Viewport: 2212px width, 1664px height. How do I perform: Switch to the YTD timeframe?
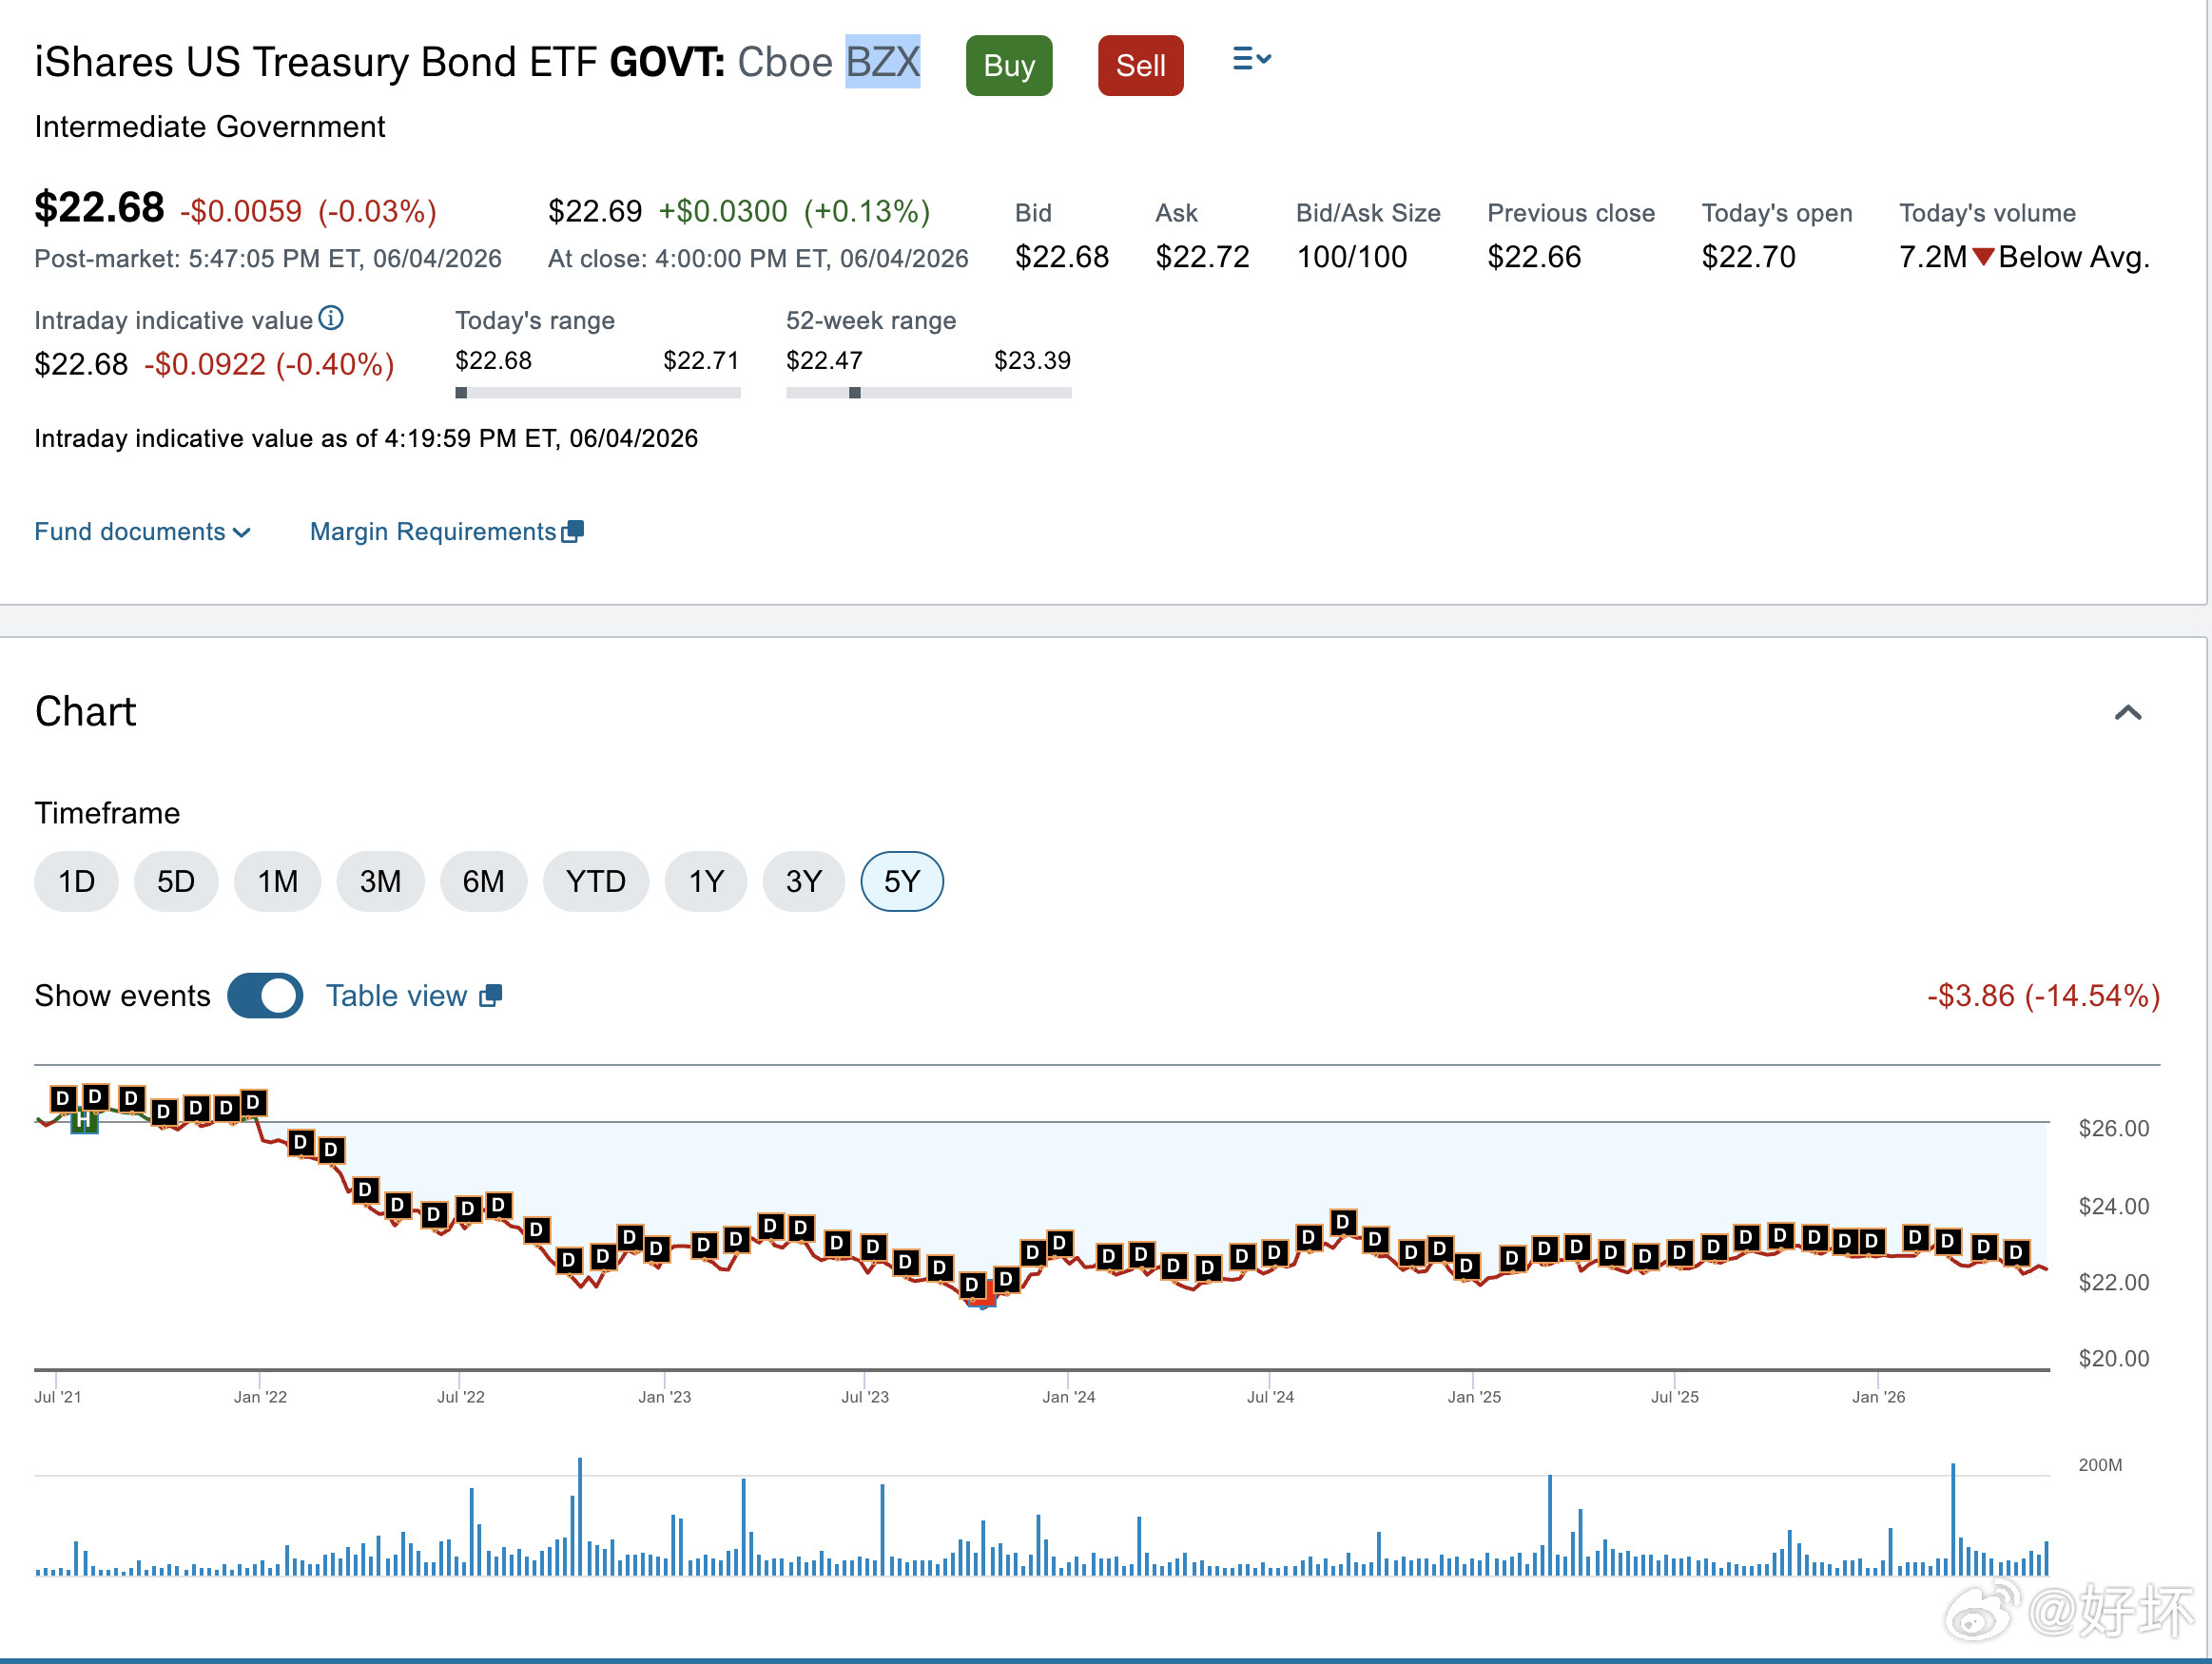pos(596,881)
